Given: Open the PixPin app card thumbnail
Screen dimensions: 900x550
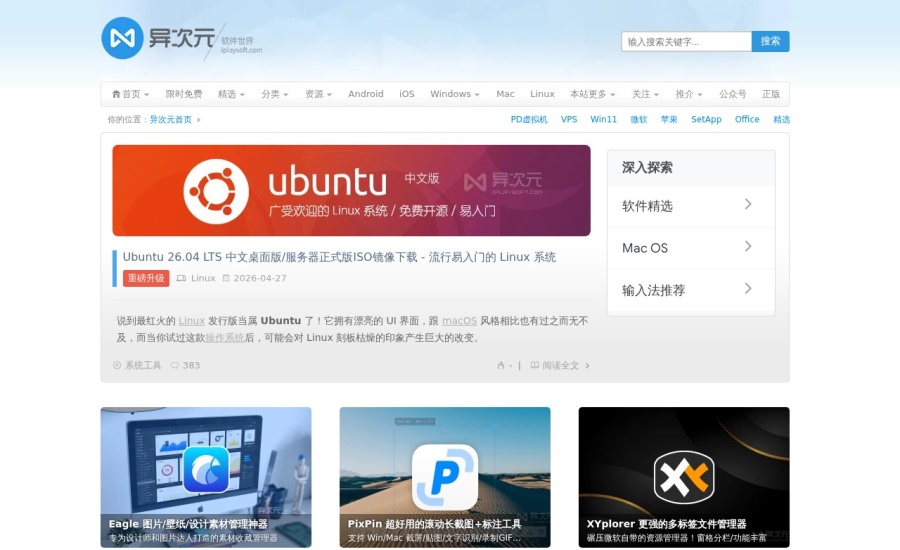Looking at the screenshot, I should click(x=445, y=477).
